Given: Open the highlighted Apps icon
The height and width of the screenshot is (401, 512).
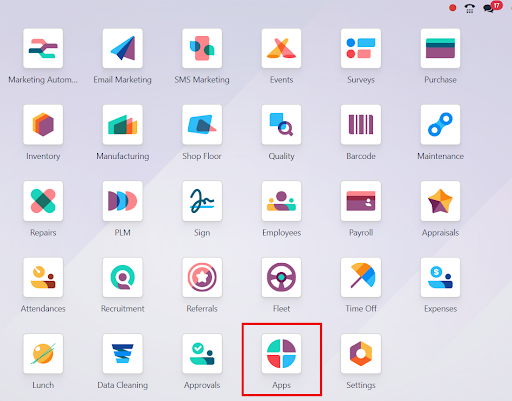Looking at the screenshot, I should (x=281, y=354).
